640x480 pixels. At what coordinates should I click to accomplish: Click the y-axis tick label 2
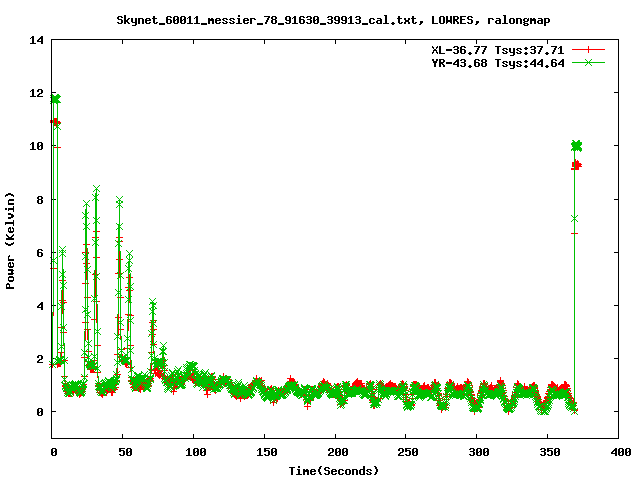[40, 359]
